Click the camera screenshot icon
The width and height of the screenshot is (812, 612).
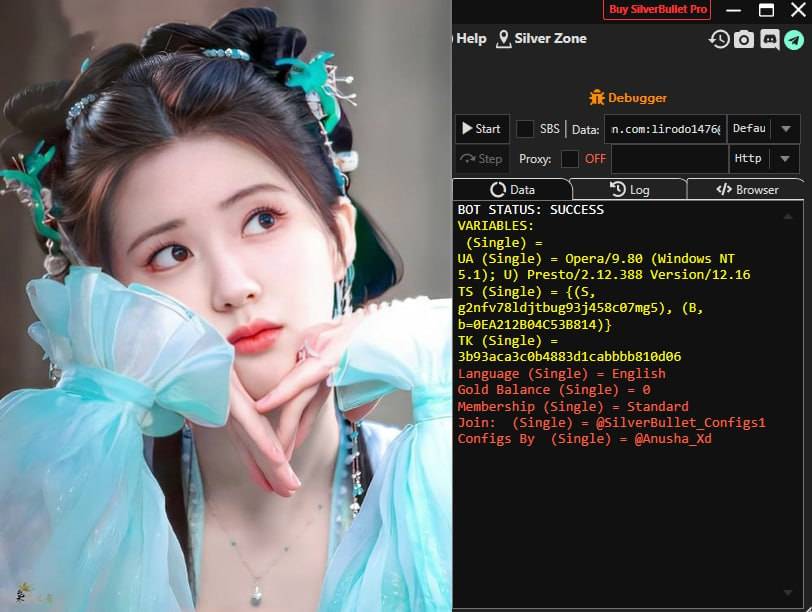(744, 39)
